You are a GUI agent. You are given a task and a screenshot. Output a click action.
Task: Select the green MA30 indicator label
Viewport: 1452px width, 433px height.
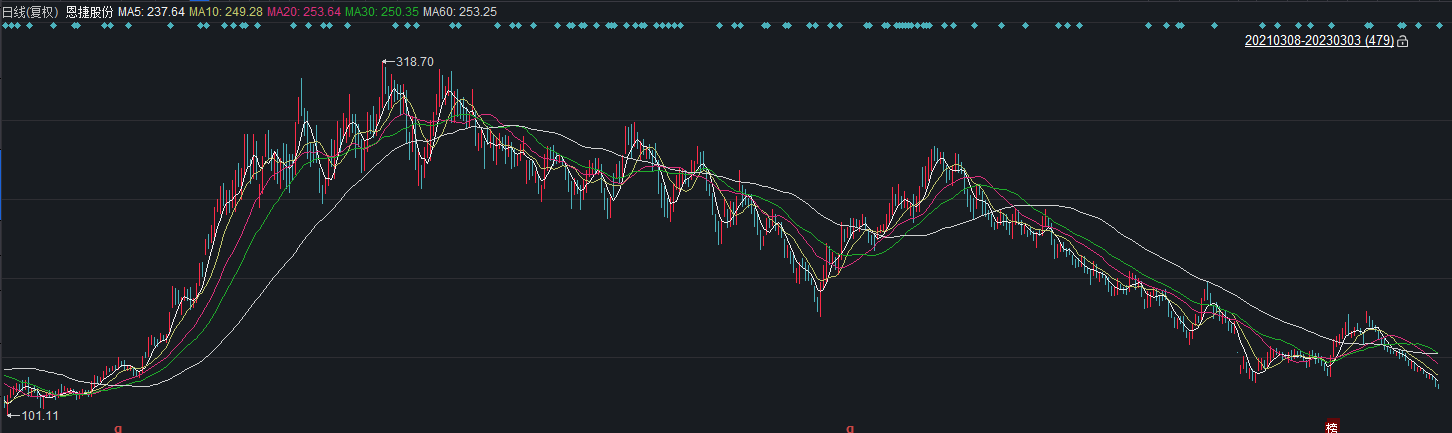coord(380,11)
